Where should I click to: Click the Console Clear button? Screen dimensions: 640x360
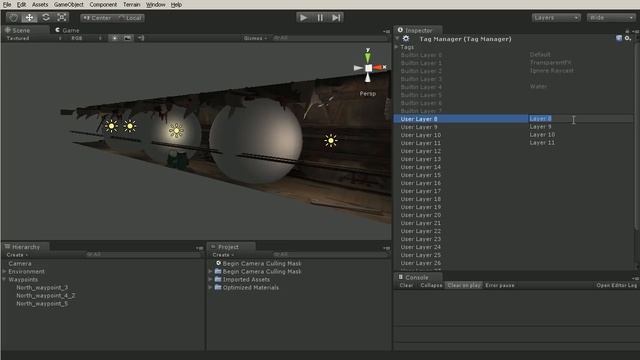point(406,285)
